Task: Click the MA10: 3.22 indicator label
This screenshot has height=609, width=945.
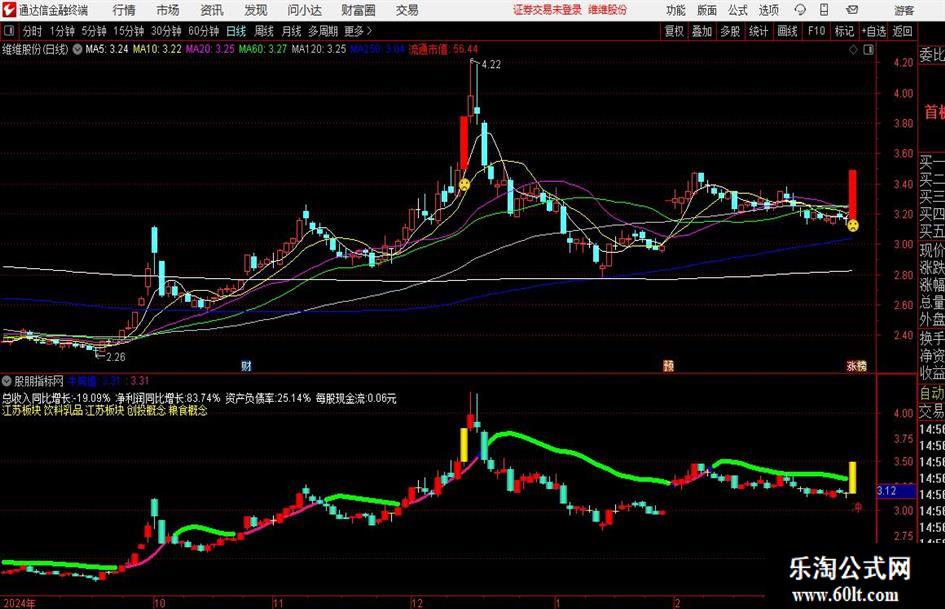Action: click(157, 49)
